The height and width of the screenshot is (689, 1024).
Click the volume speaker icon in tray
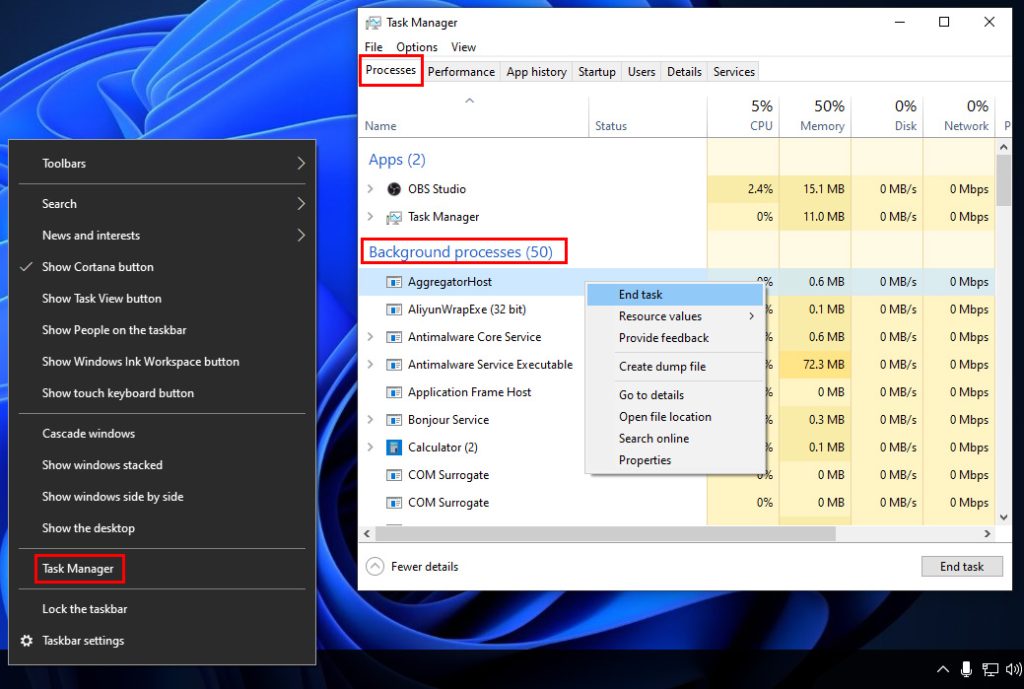(x=1014, y=669)
